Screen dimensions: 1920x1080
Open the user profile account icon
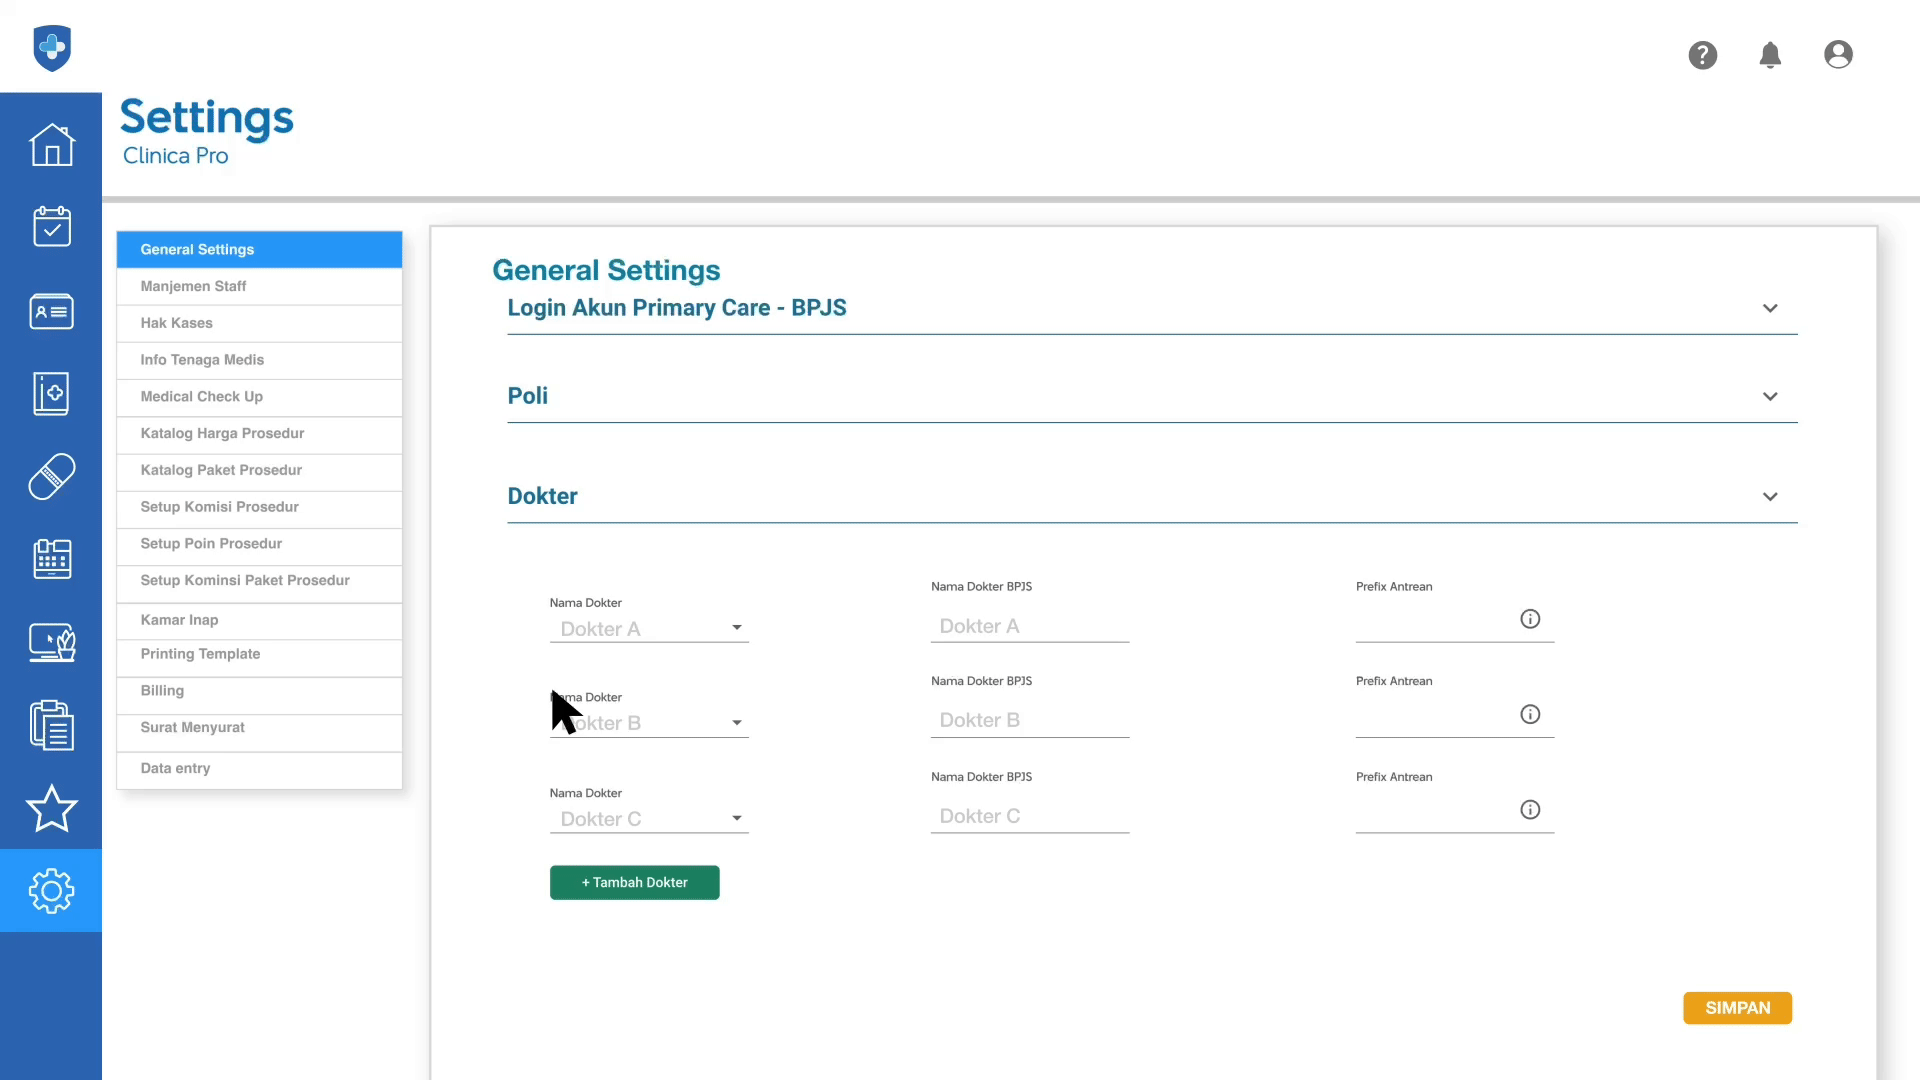1838,55
